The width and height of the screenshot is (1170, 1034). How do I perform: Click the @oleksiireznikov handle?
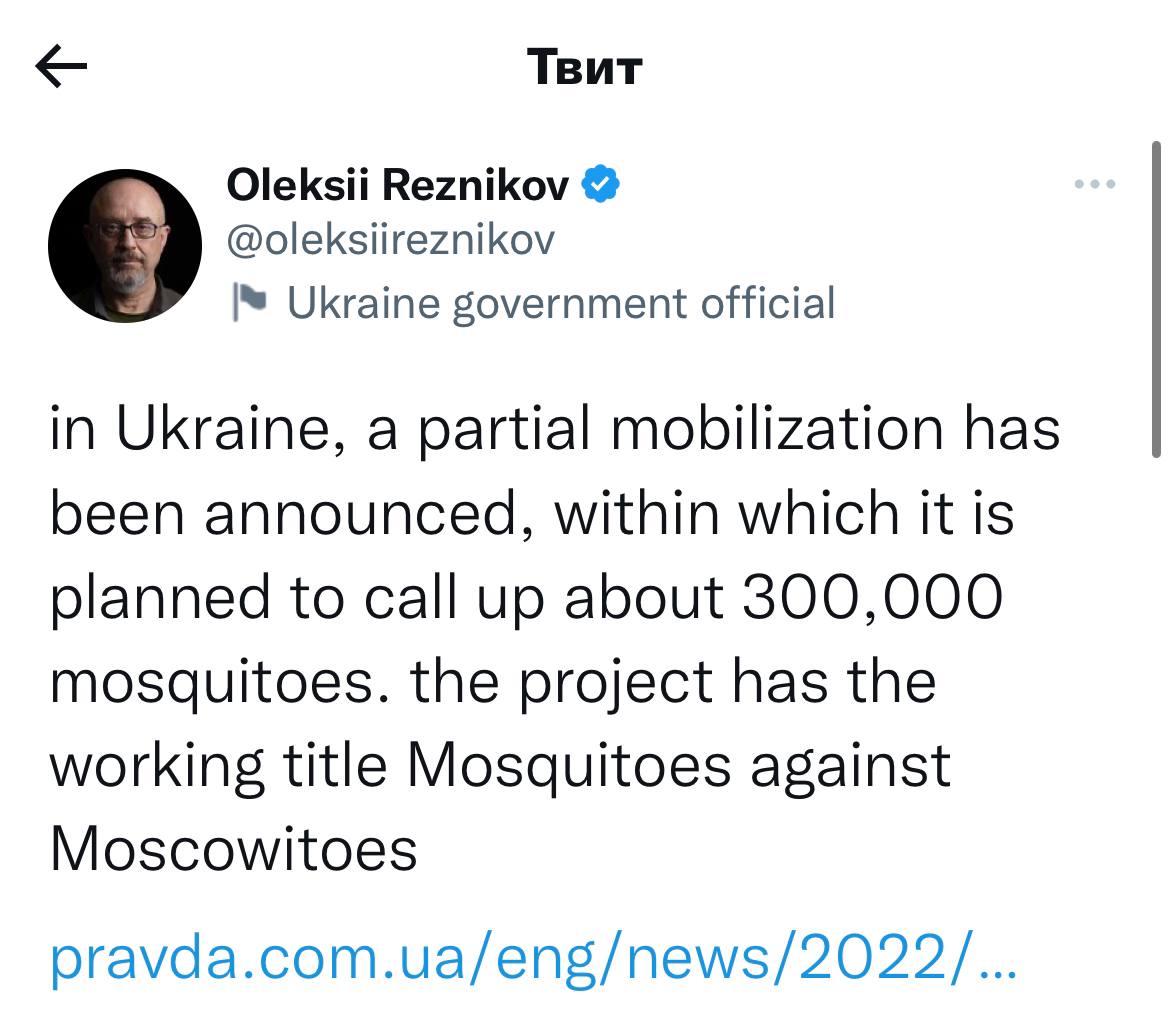[391, 240]
